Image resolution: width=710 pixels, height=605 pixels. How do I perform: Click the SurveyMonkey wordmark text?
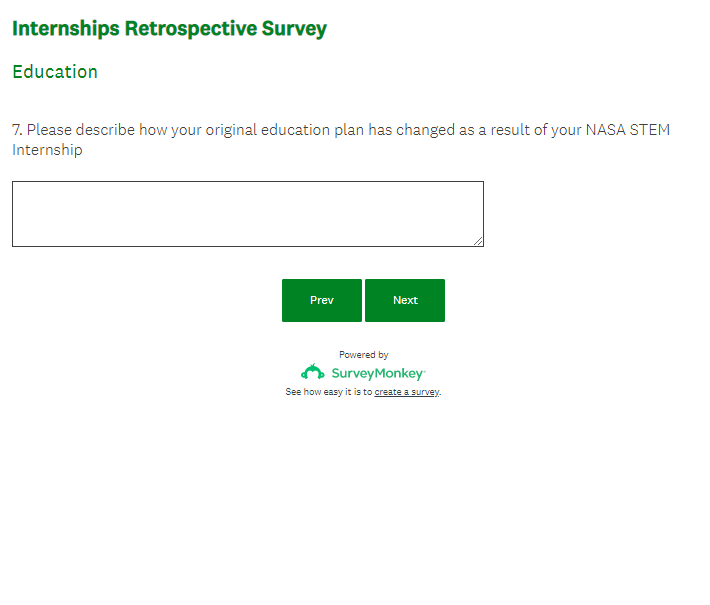[x=378, y=373]
